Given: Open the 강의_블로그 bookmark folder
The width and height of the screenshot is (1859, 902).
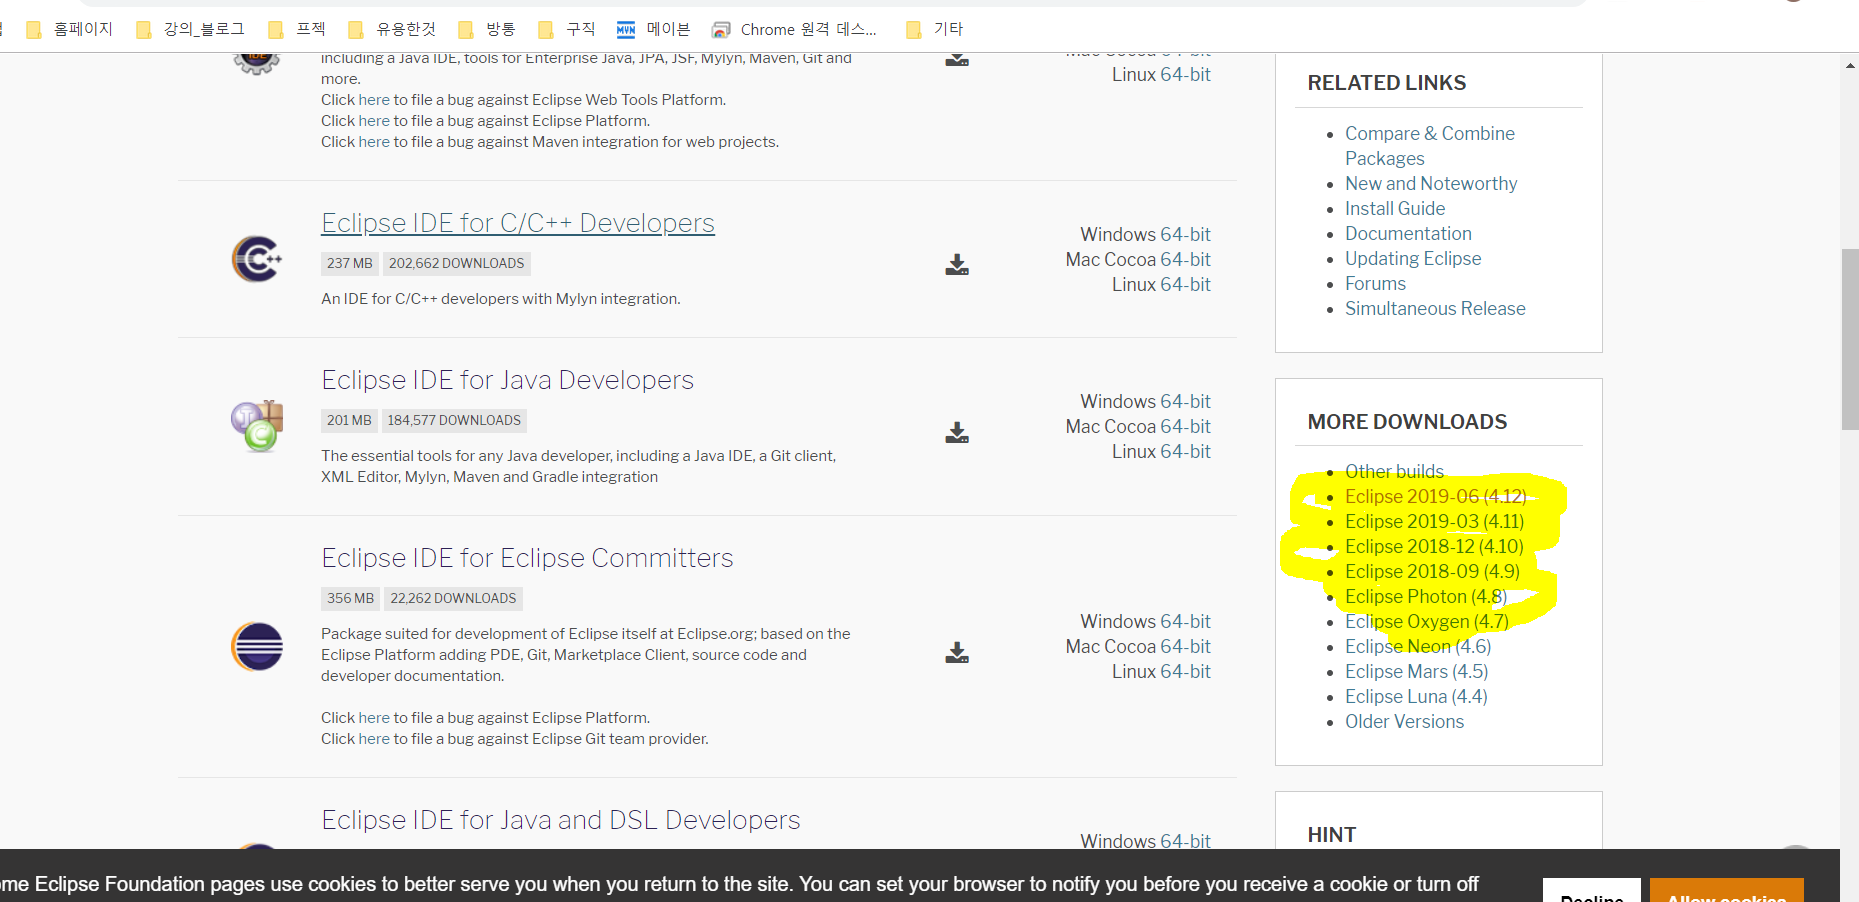Looking at the screenshot, I should [x=190, y=29].
